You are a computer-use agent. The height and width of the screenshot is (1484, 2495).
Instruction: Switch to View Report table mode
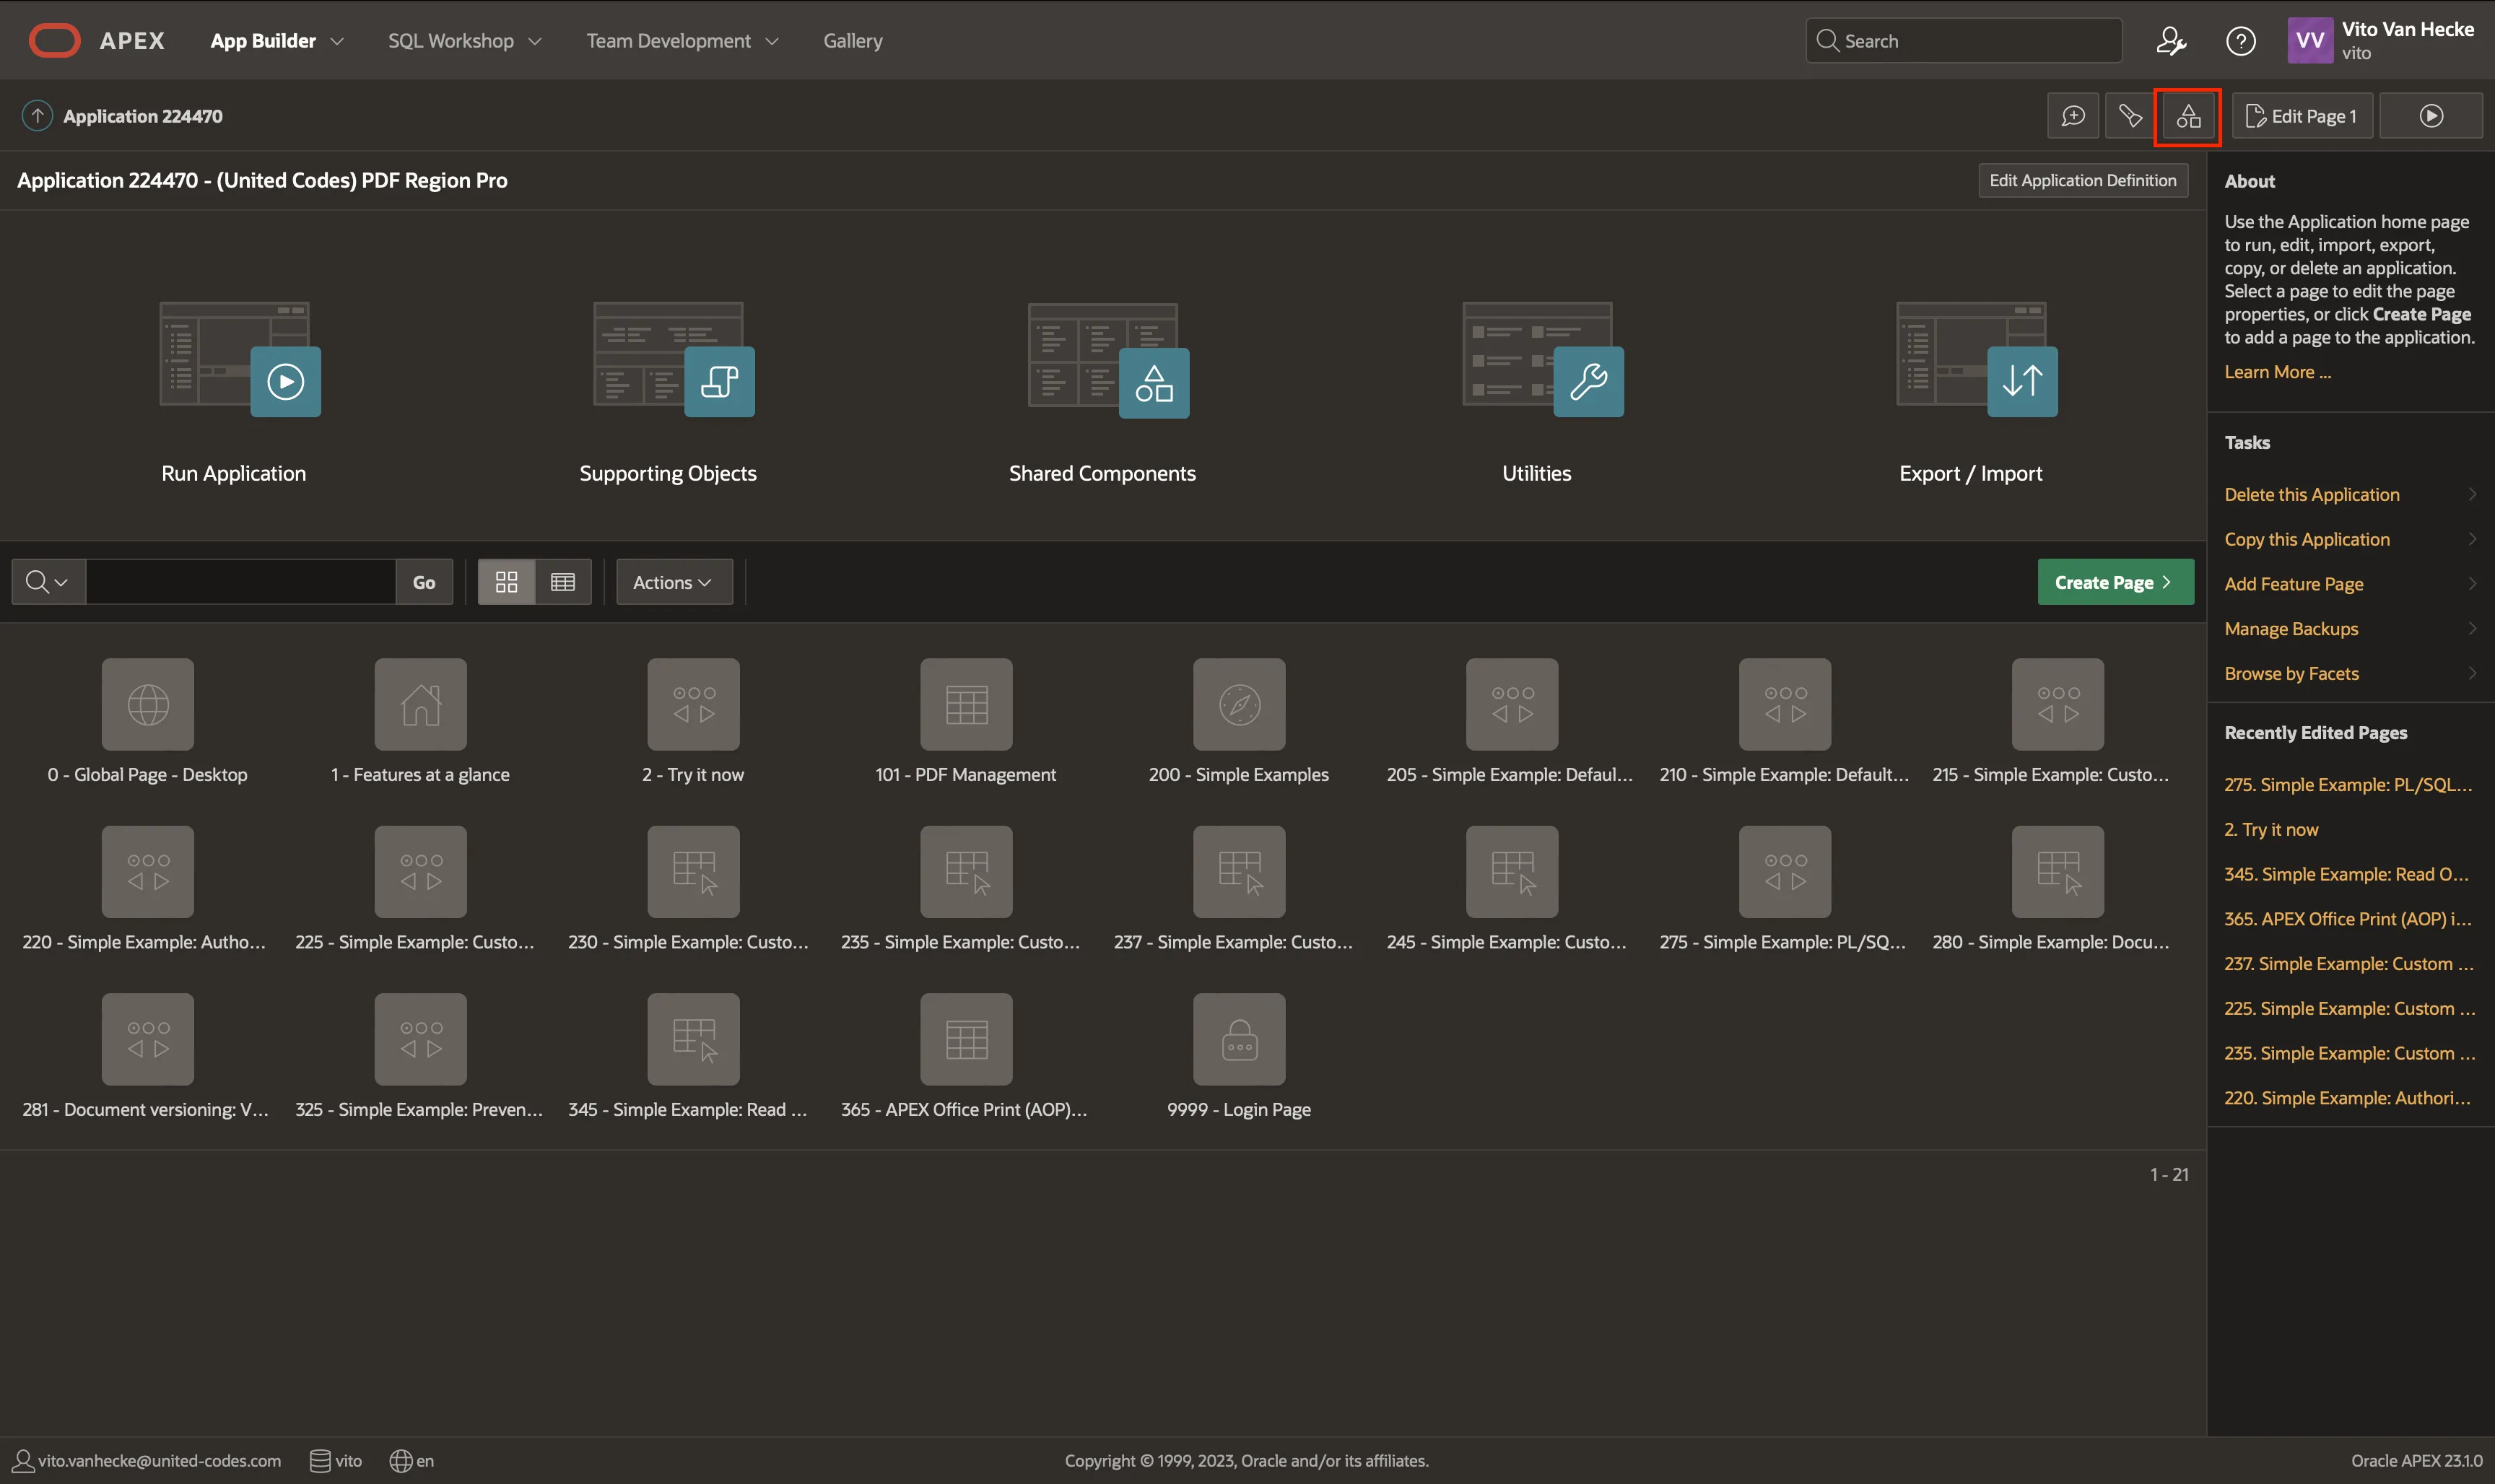(x=563, y=582)
